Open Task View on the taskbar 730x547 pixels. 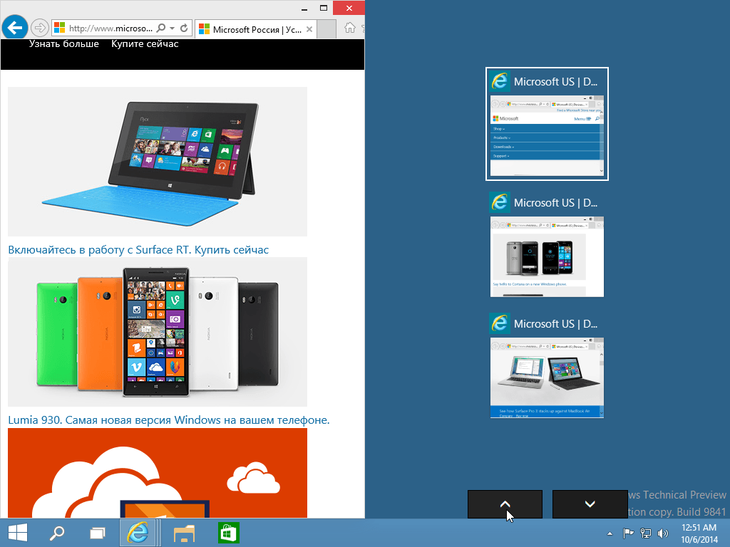(x=97, y=532)
